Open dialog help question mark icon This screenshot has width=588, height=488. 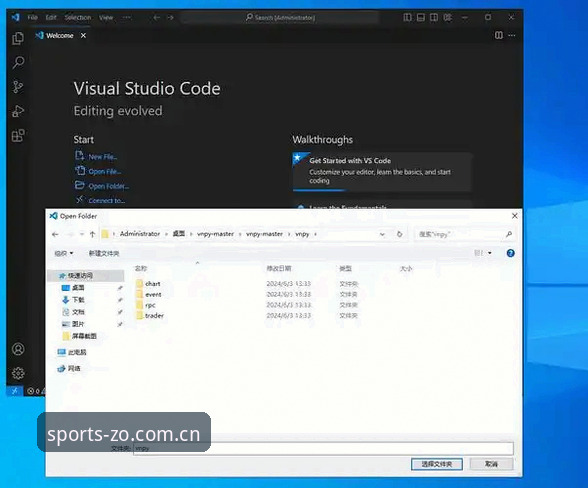510,253
